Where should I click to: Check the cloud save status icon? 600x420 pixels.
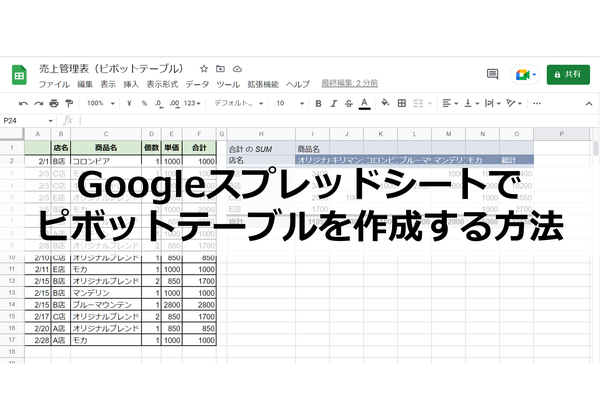coord(237,69)
